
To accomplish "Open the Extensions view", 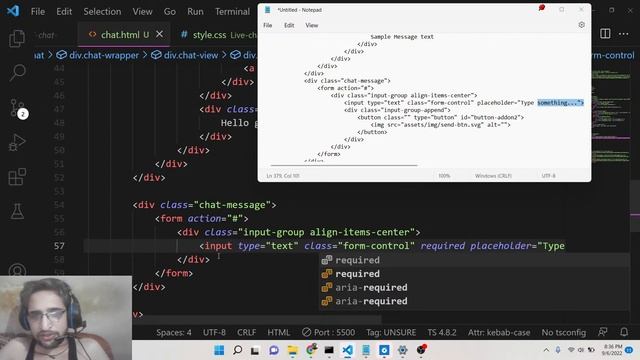I will pyautogui.click(x=17, y=177).
